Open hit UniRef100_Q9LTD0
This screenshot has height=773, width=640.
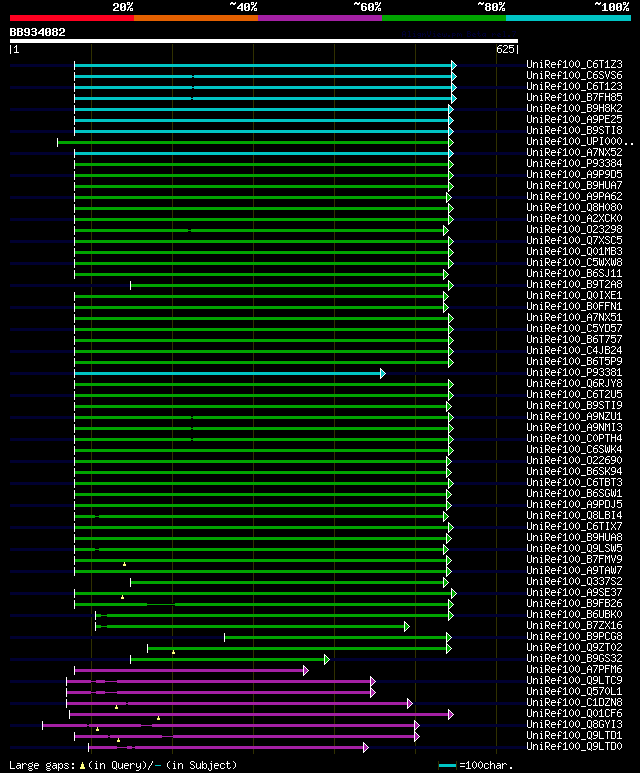point(574,747)
